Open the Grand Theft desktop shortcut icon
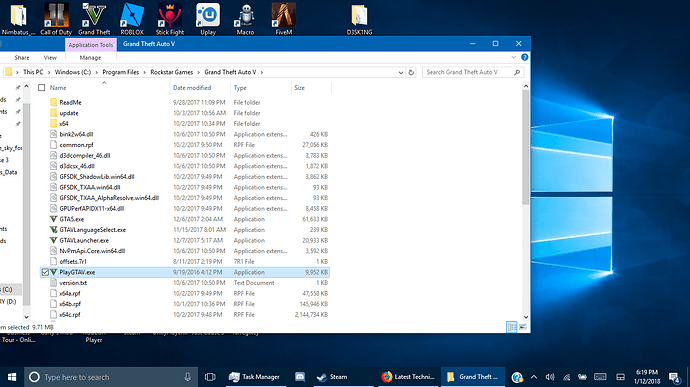The image size is (690, 387). coord(94,19)
